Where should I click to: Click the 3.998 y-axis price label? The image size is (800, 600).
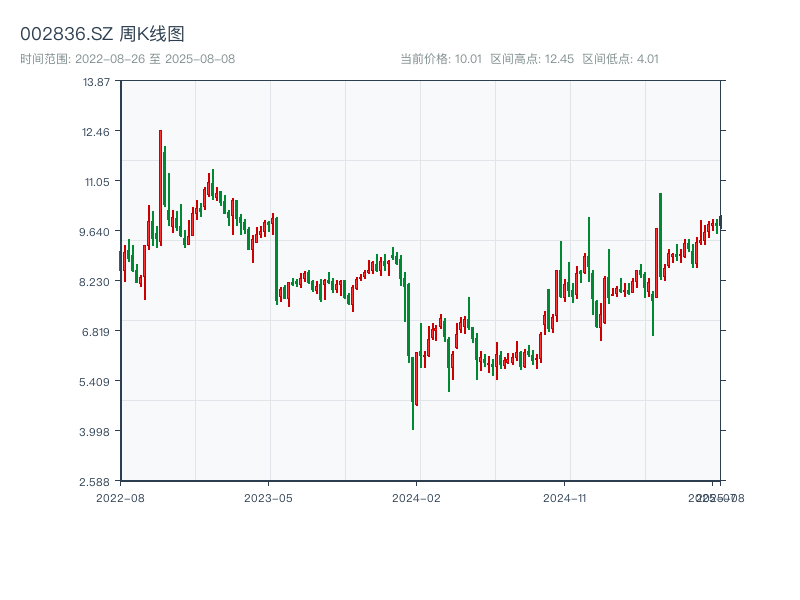click(x=97, y=432)
